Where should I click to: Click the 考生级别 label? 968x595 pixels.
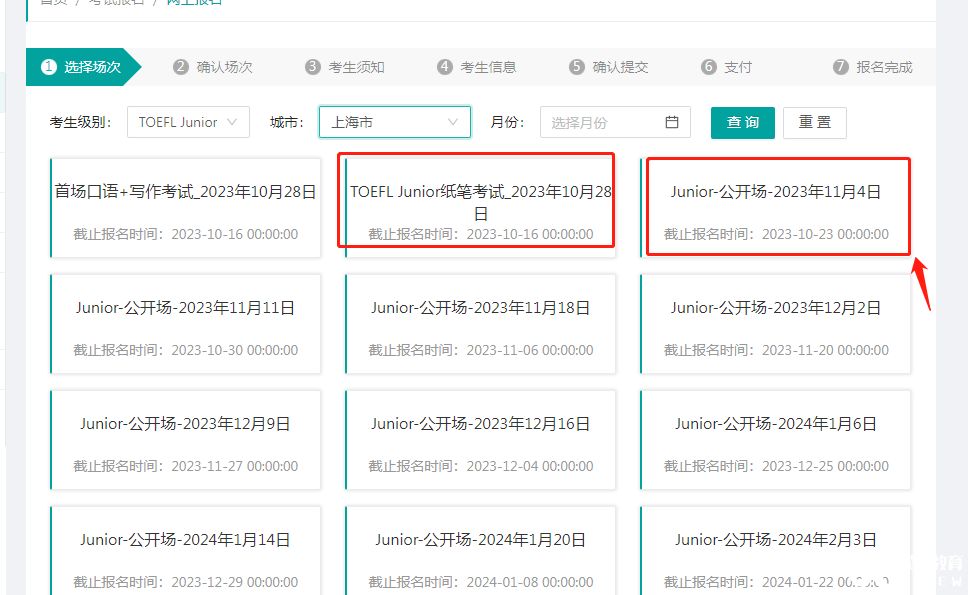pyautogui.click(x=80, y=122)
